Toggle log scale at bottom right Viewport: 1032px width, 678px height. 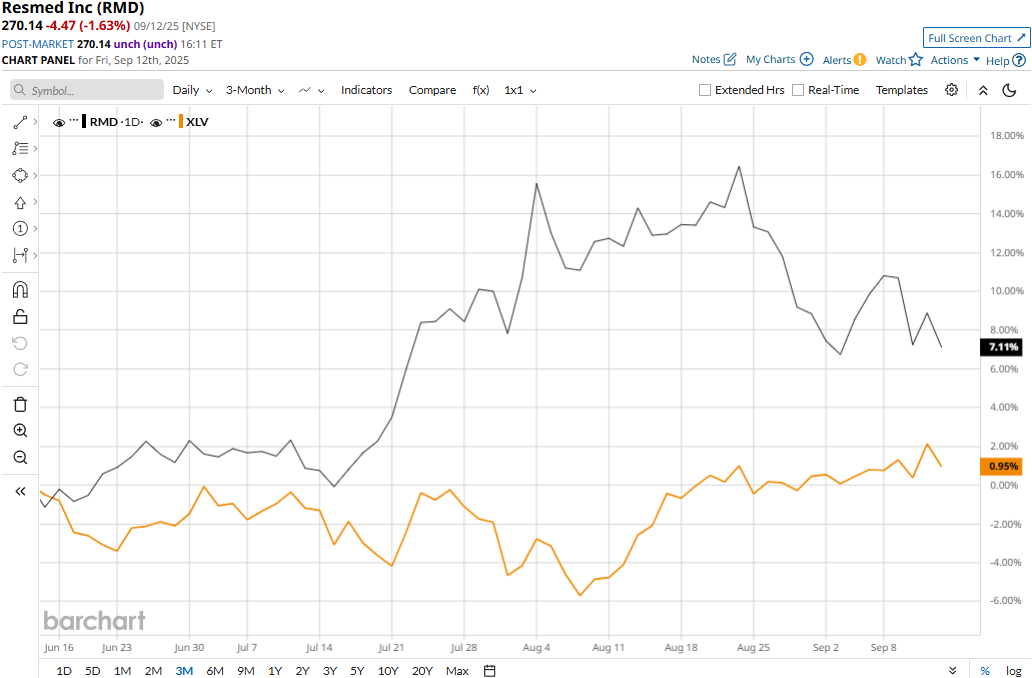coord(1014,671)
